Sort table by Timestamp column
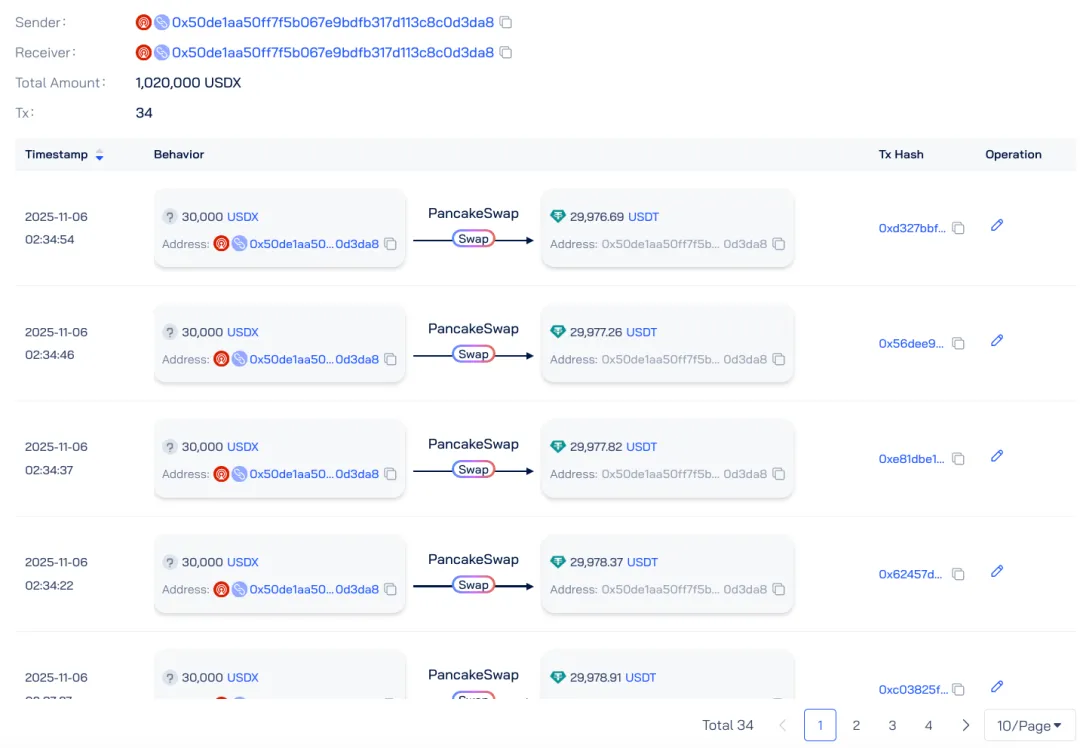Image resolution: width=1080 pixels, height=748 pixels. click(99, 155)
